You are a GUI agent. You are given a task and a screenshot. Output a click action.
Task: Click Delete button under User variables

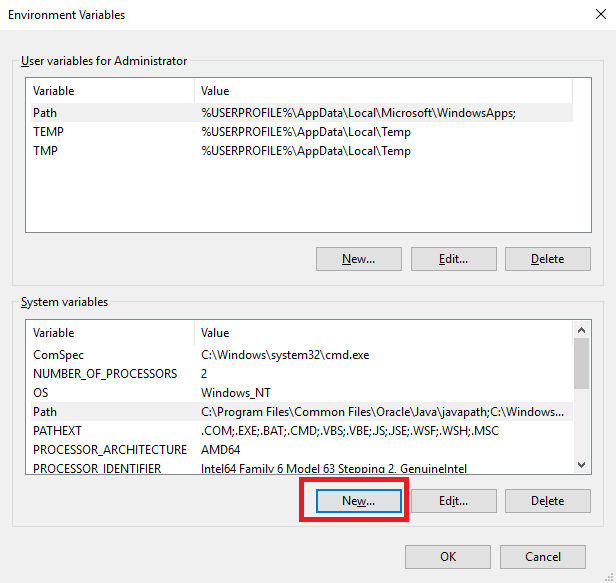click(548, 259)
